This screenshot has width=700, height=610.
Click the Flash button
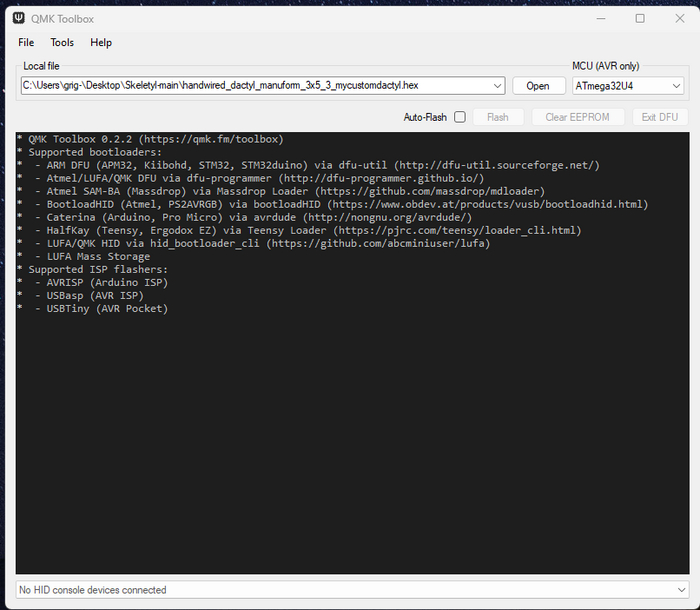[498, 117]
